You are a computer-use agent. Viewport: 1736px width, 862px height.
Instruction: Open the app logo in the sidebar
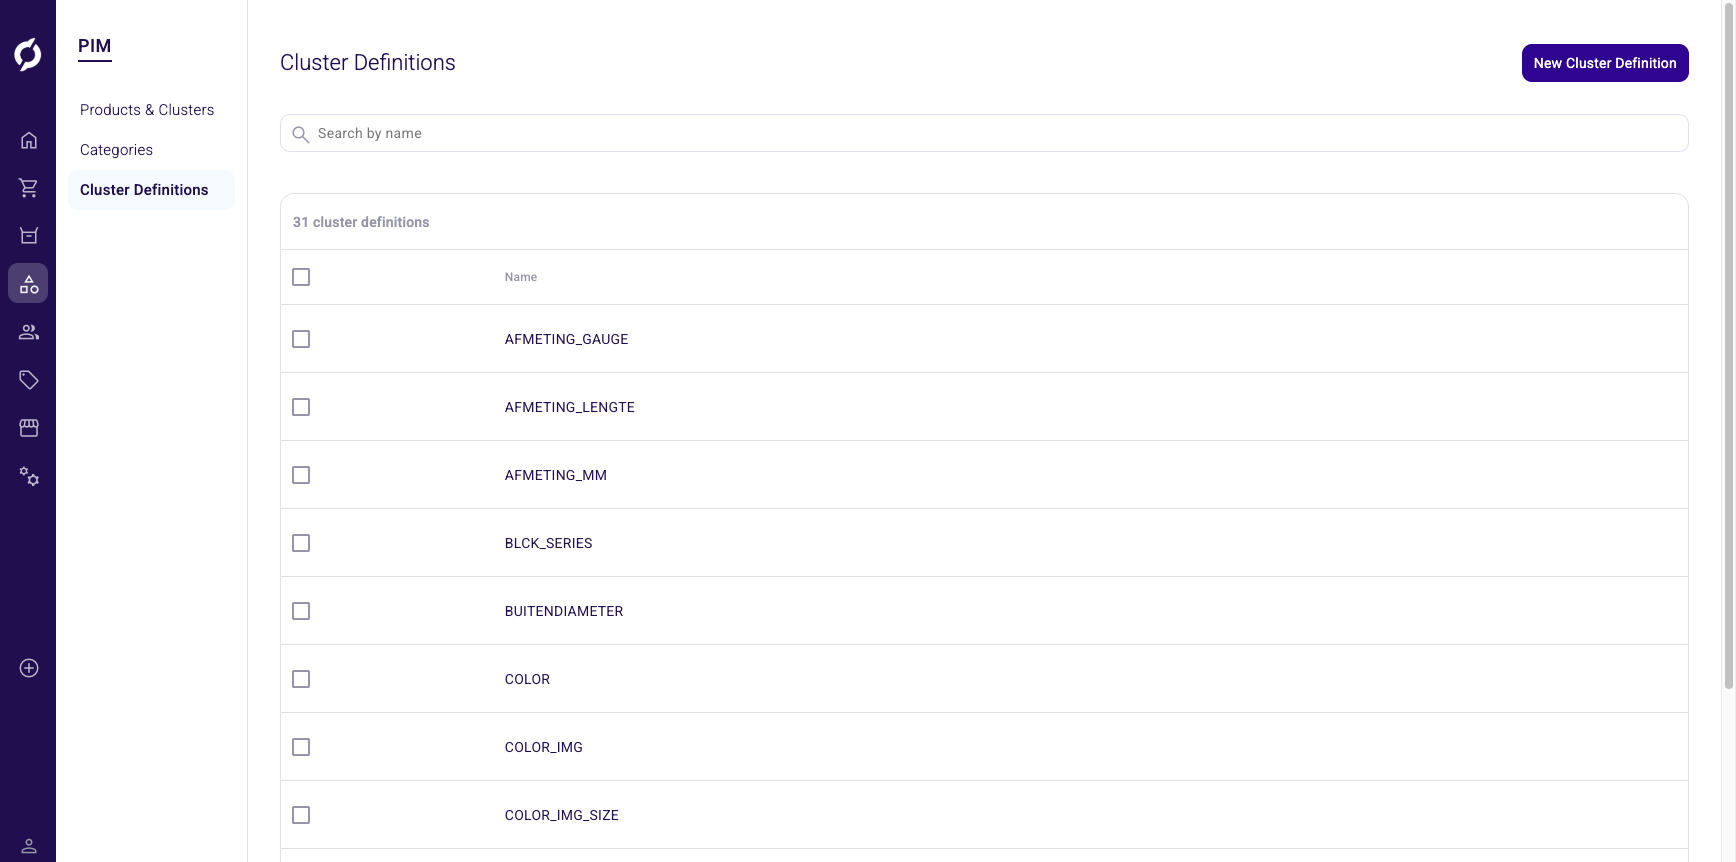(28, 54)
